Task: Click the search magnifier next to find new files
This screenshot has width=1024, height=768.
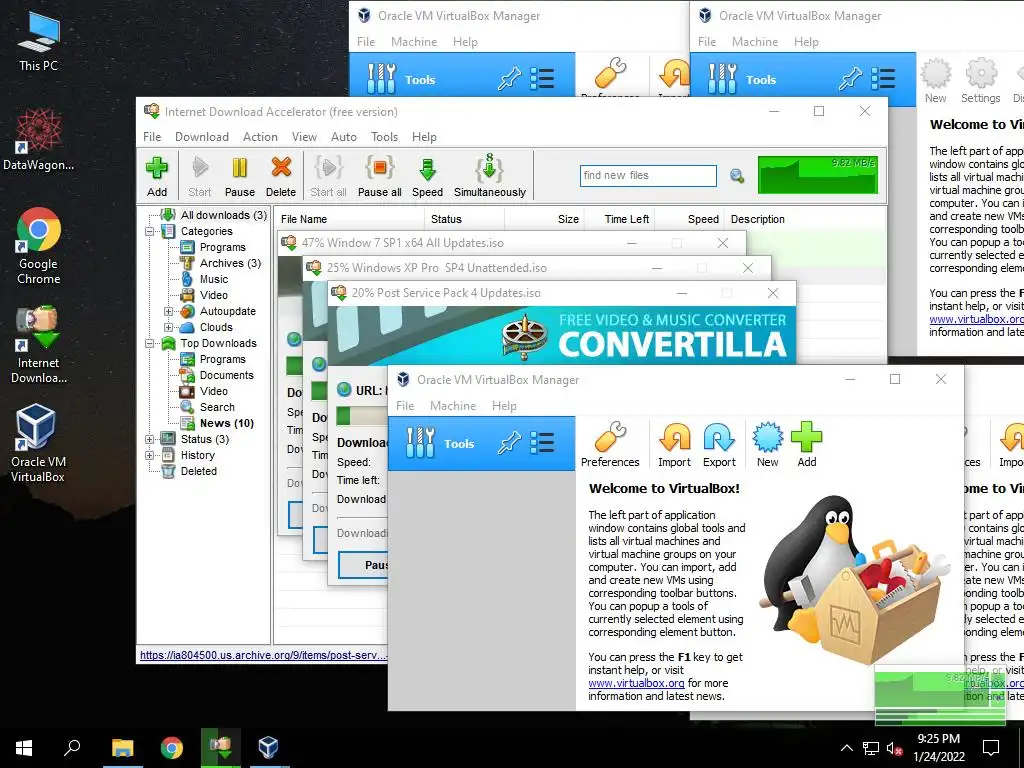Action: 737,176
